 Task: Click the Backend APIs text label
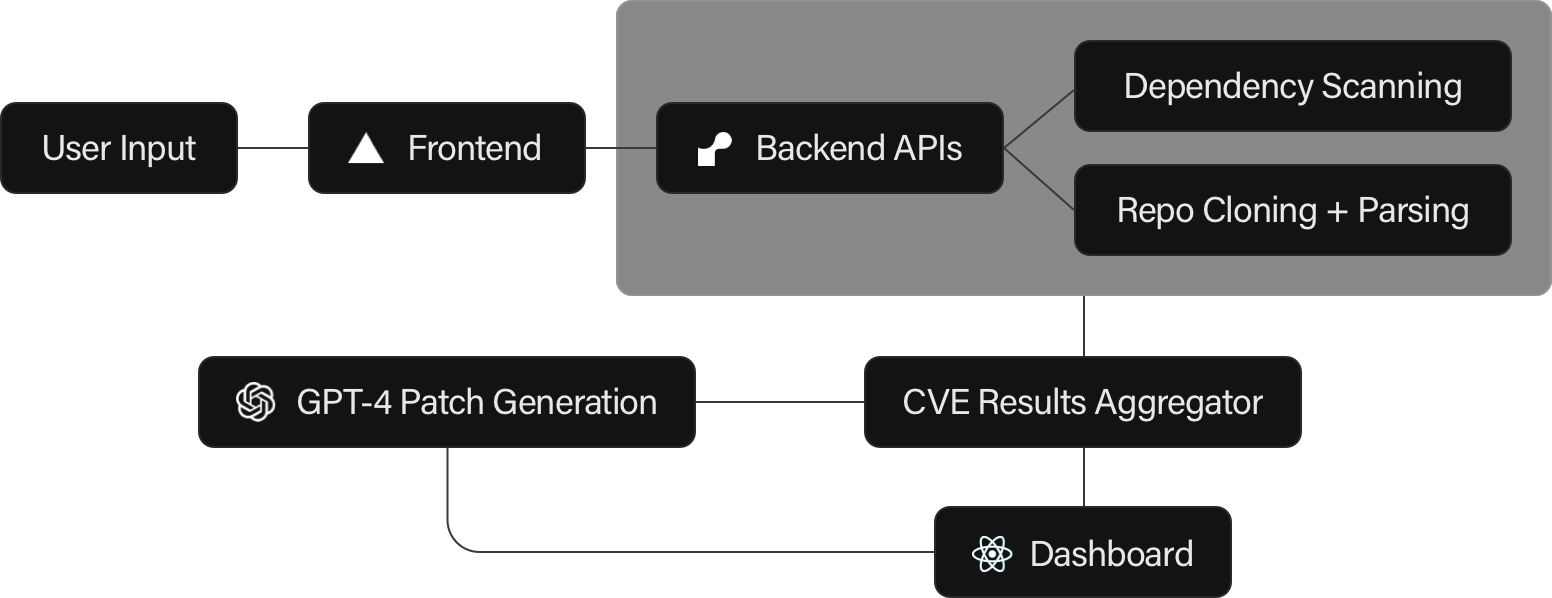[x=858, y=149]
